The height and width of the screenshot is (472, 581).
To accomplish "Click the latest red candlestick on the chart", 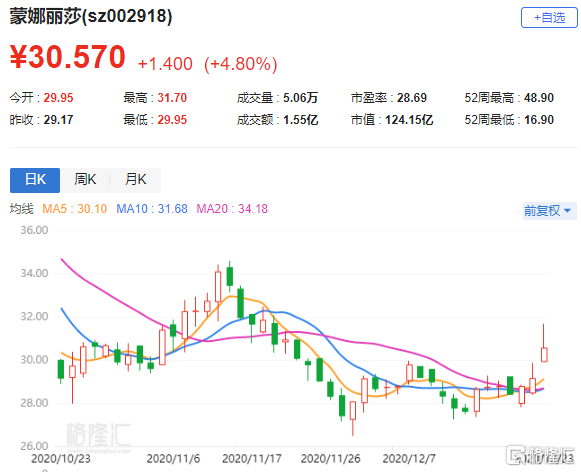I will point(544,355).
